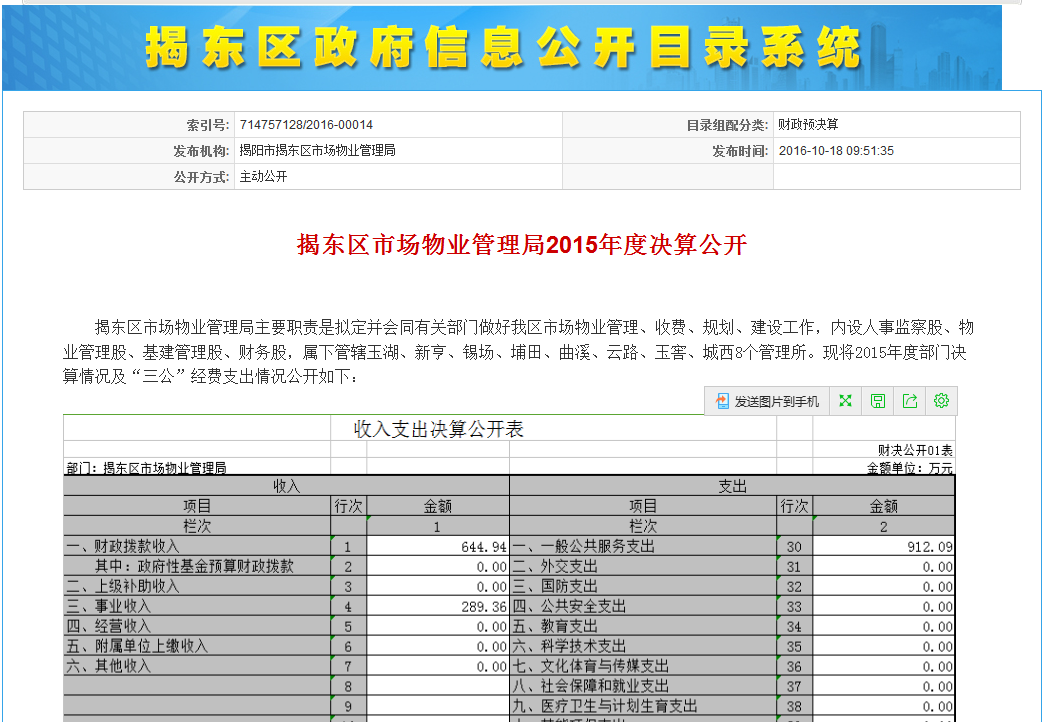Click the amount 912.09
1046x722 pixels.
[929, 547]
